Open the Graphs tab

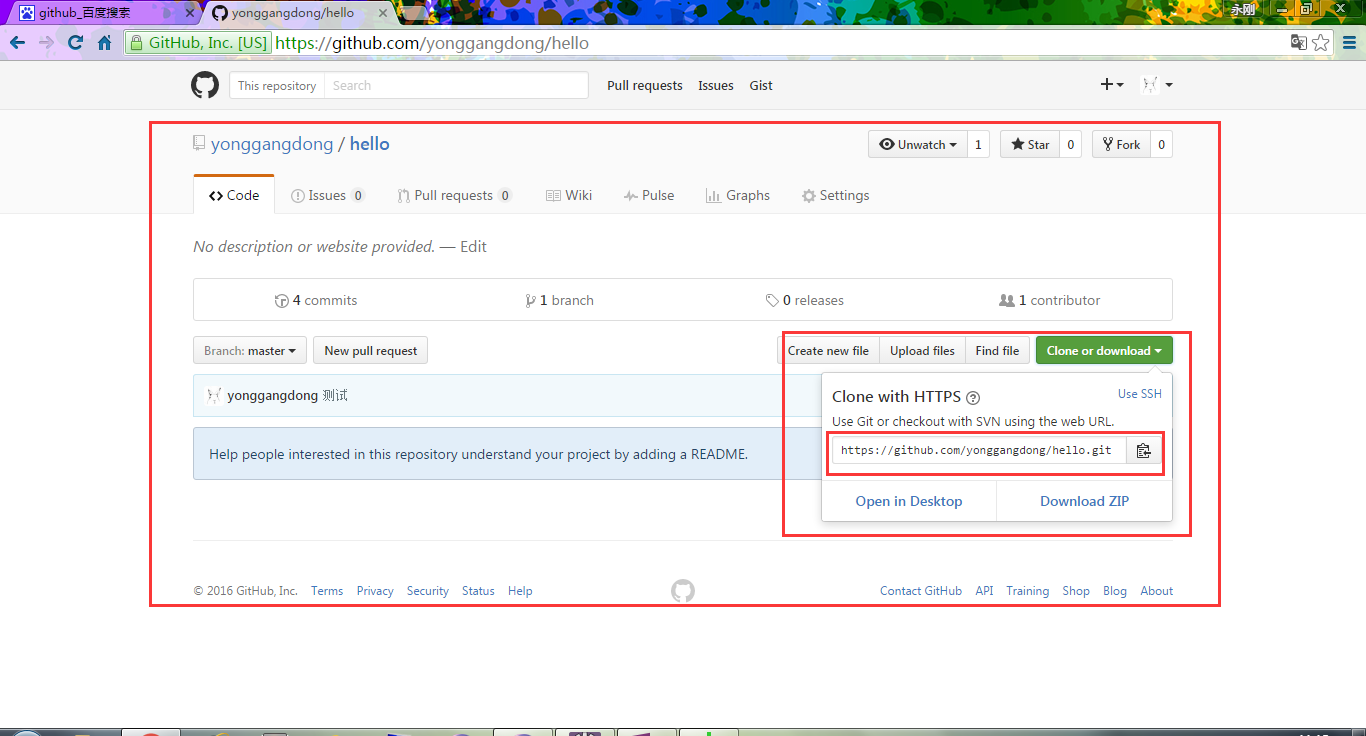pos(737,195)
